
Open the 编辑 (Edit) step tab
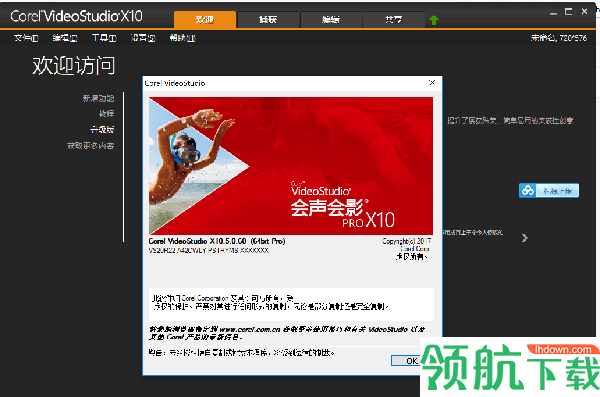click(x=331, y=20)
